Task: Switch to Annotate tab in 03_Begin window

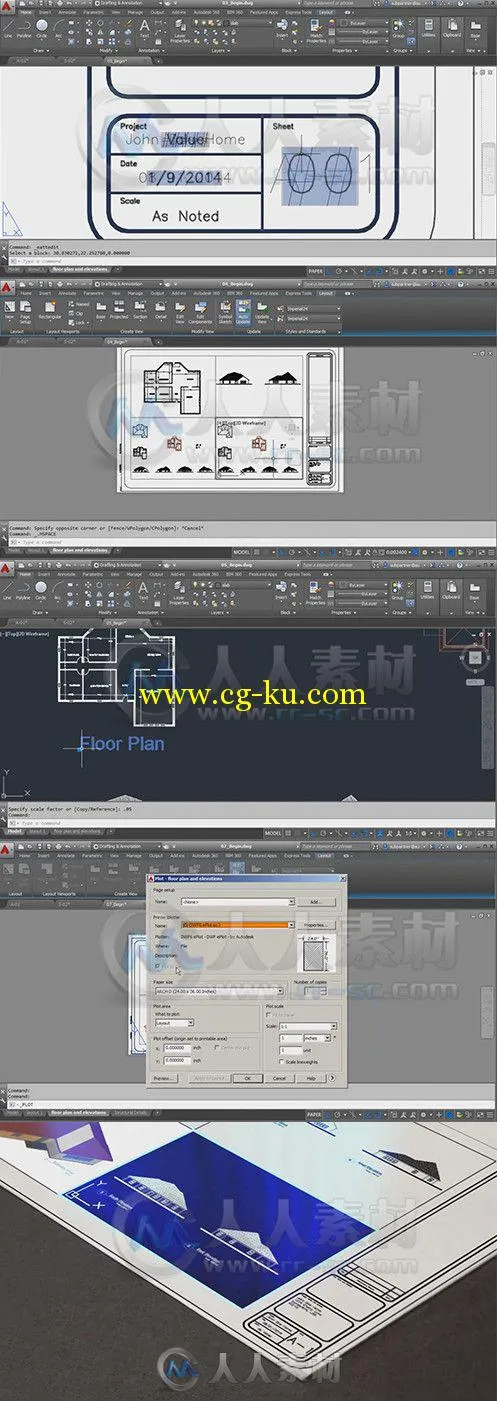Action: (67, 14)
